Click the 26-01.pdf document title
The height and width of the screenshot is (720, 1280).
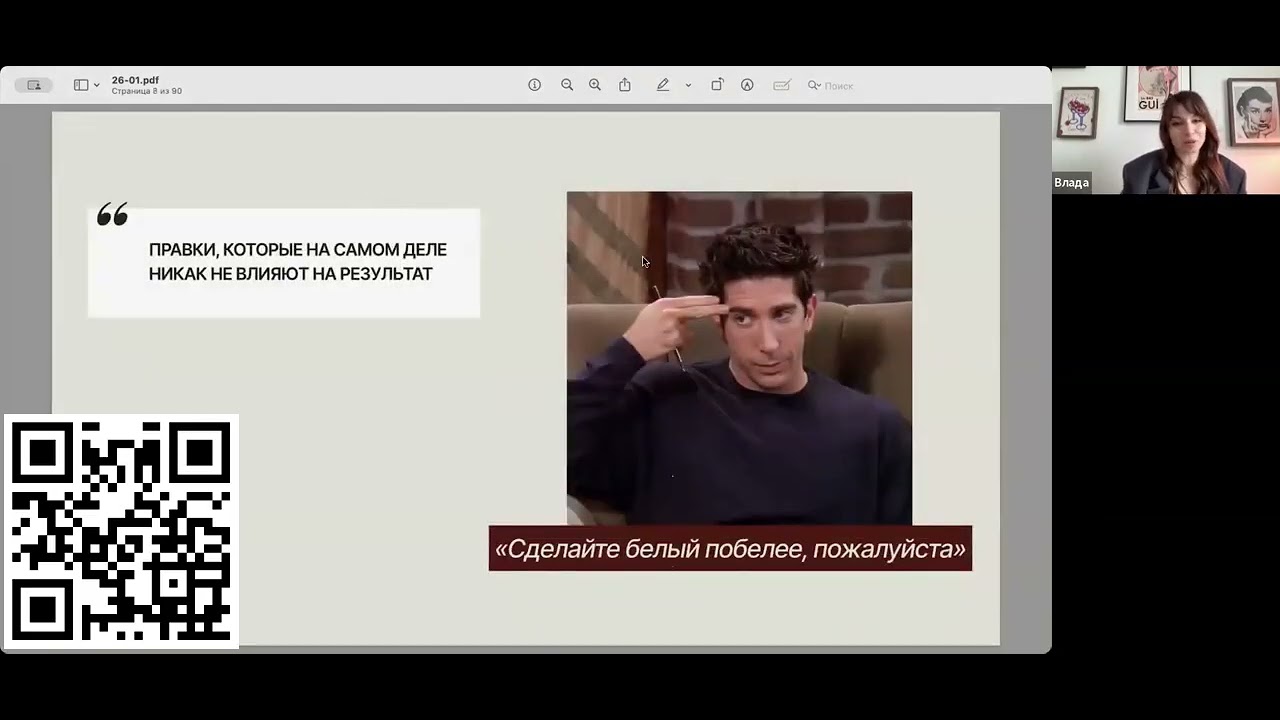click(135, 80)
